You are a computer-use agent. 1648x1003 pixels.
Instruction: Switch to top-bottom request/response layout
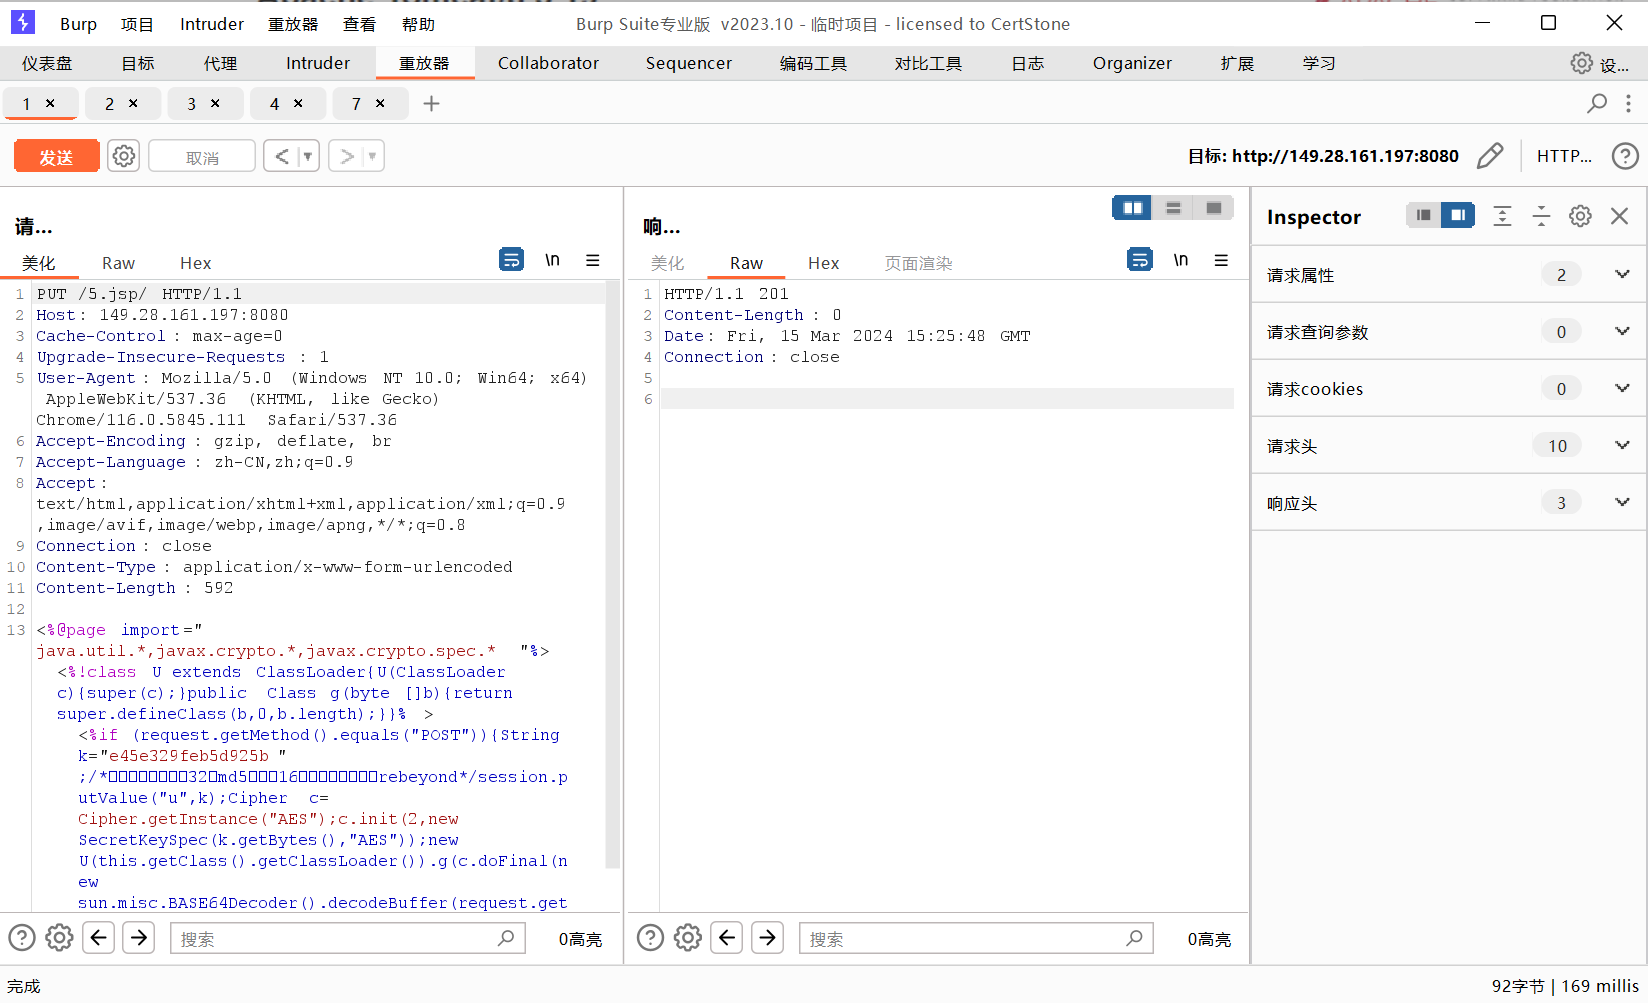(1173, 208)
